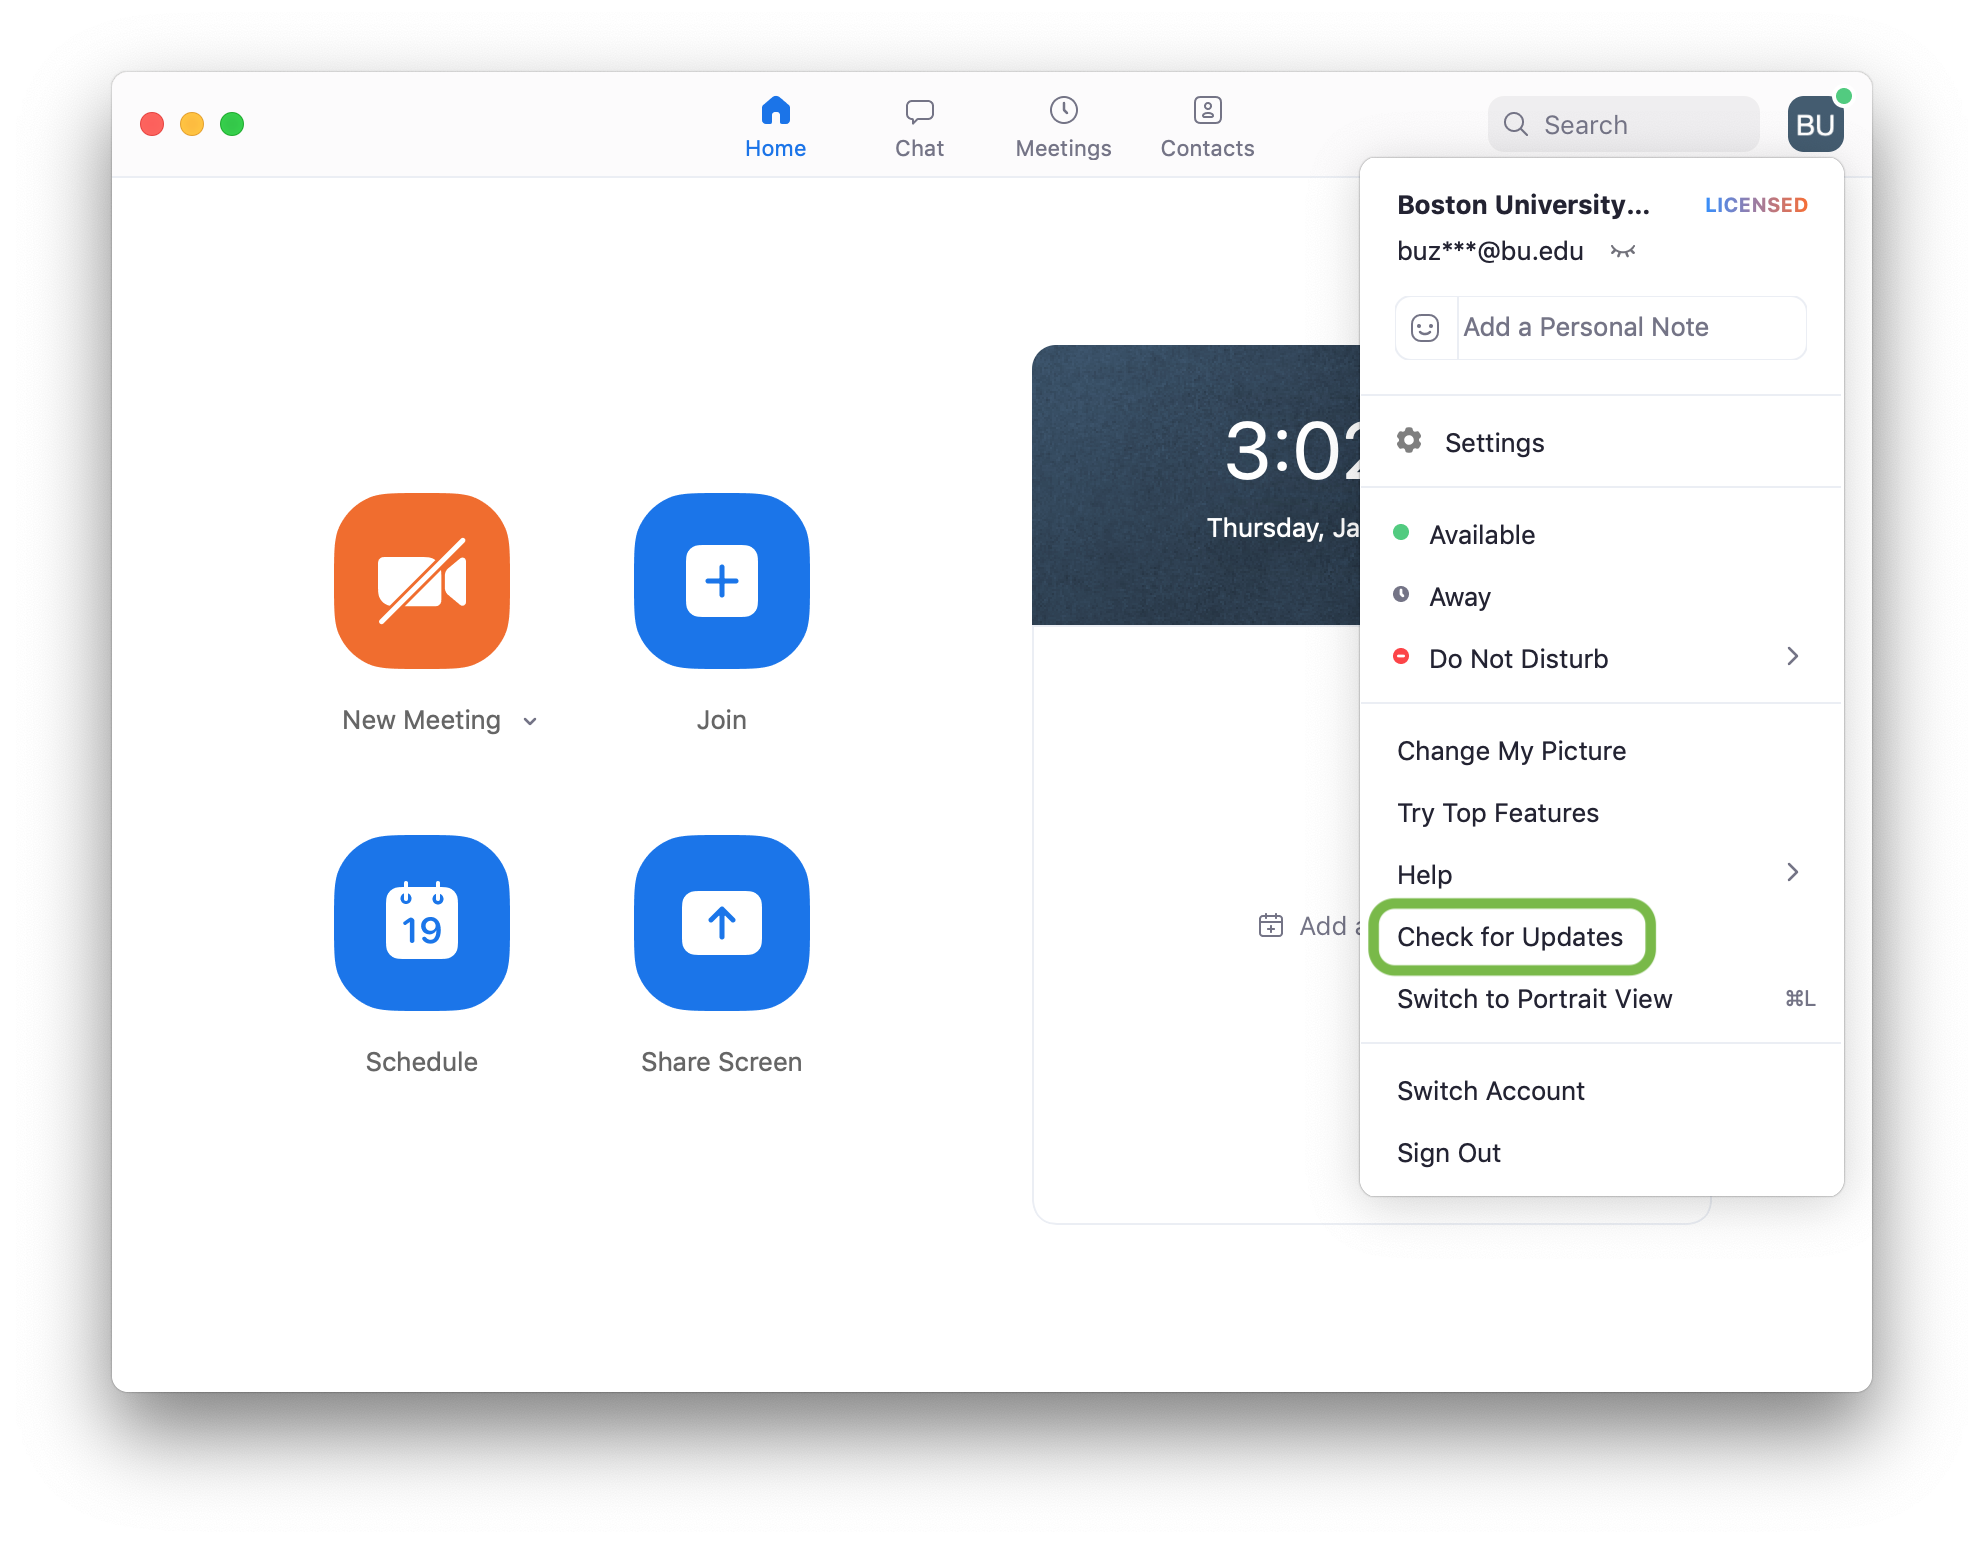This screenshot has width=1984, height=1544.
Task: Open the Schedule calendar icon
Action: coord(422,923)
